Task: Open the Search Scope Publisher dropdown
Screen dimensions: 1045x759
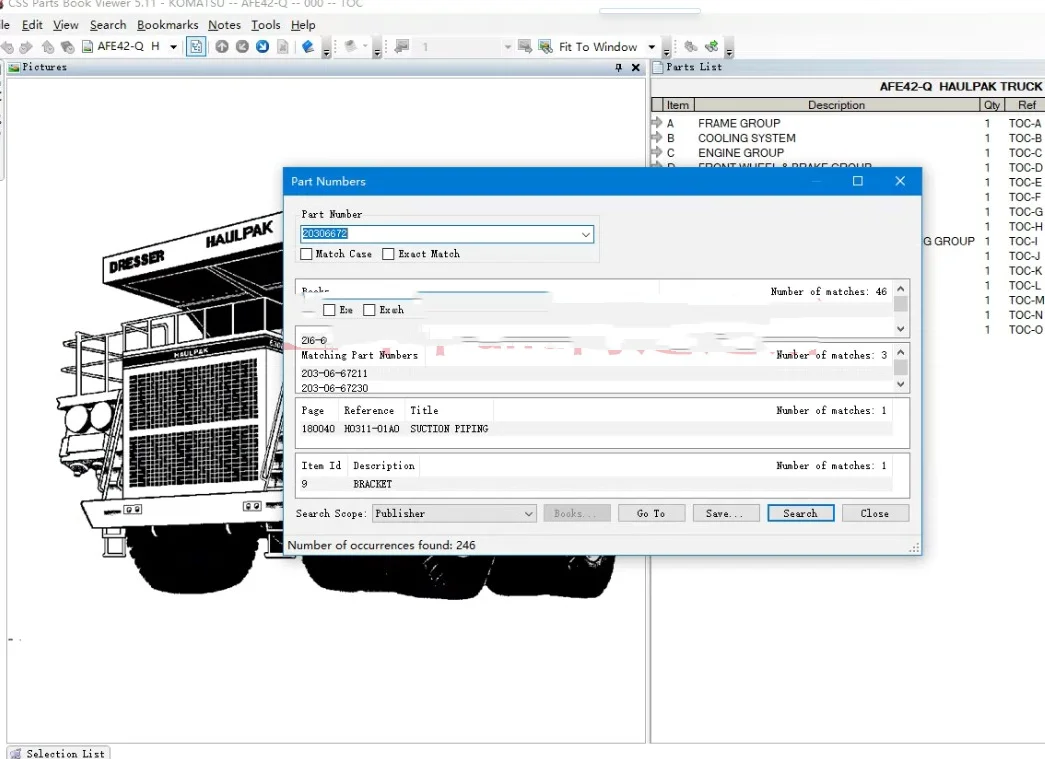Action: tap(528, 514)
